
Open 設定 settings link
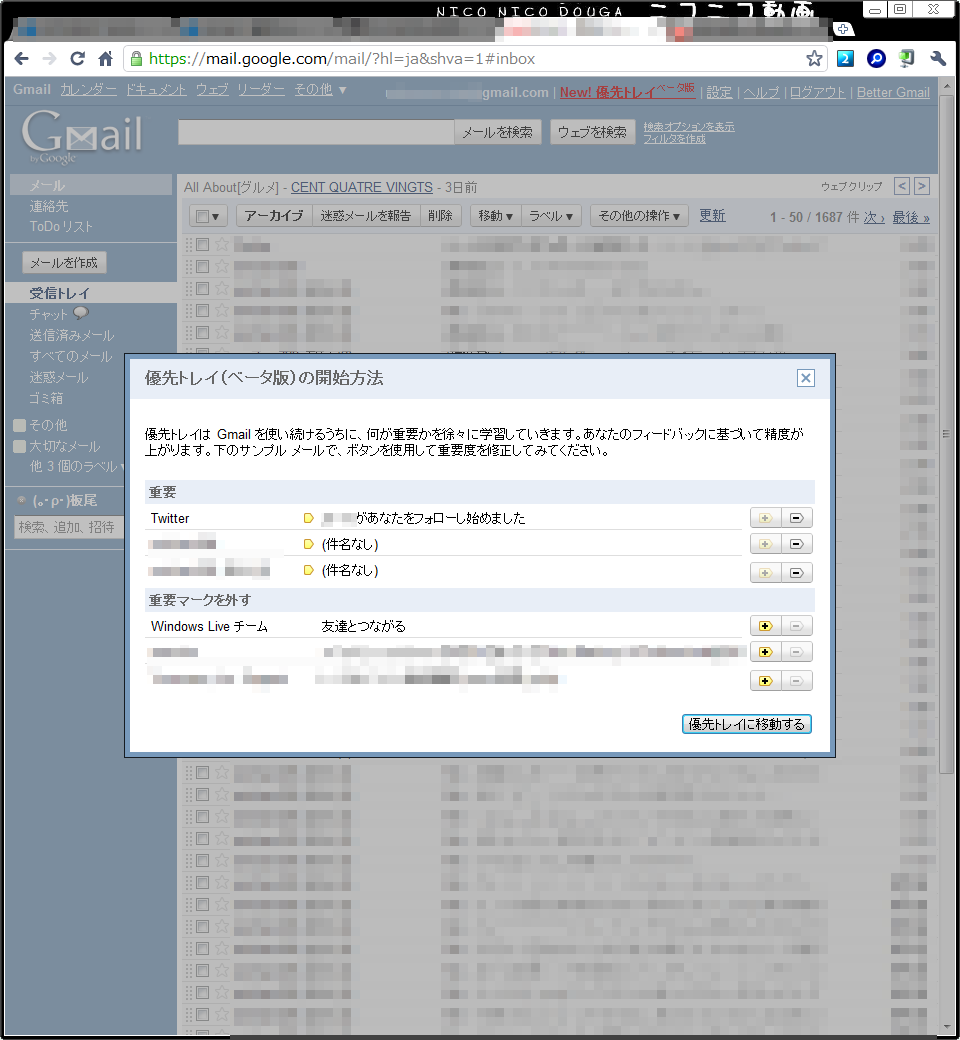[719, 92]
